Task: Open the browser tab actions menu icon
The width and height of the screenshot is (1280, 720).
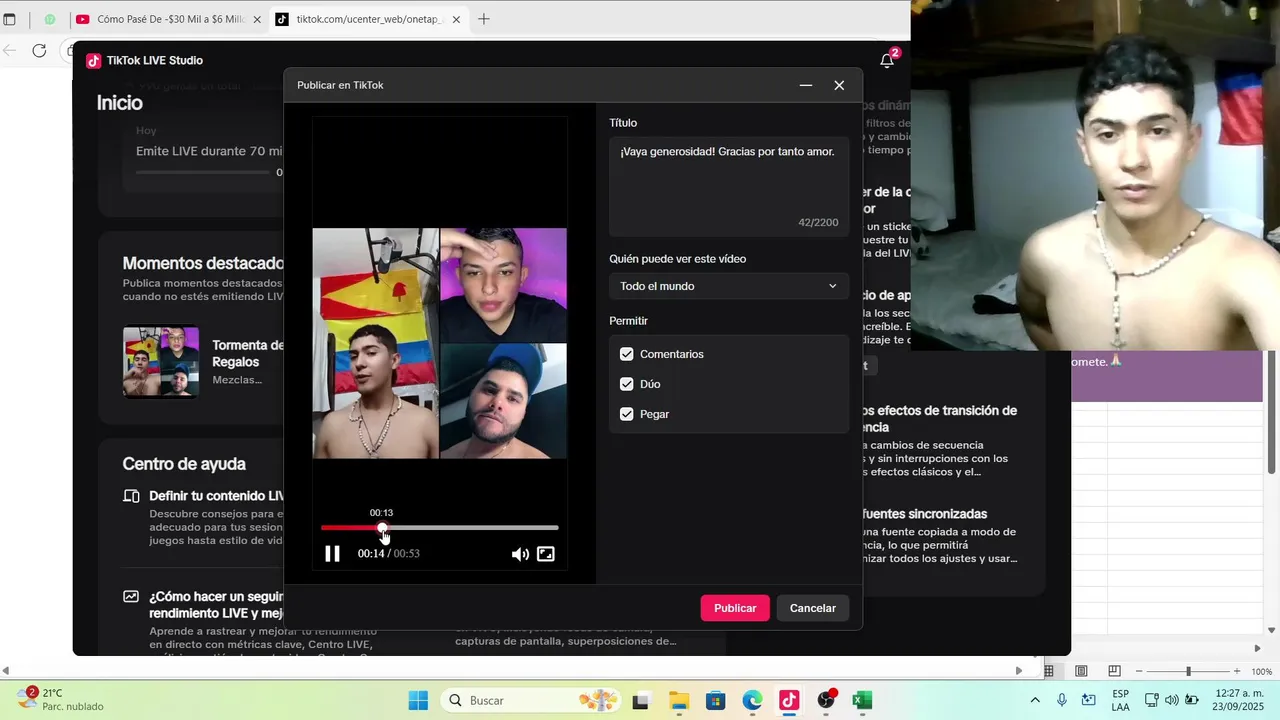Action: 10,19
